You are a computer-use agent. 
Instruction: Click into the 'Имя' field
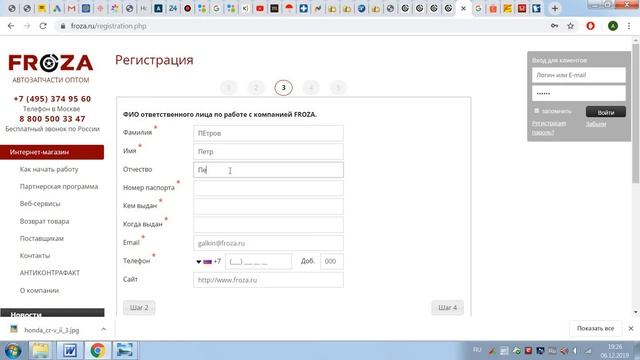point(268,151)
